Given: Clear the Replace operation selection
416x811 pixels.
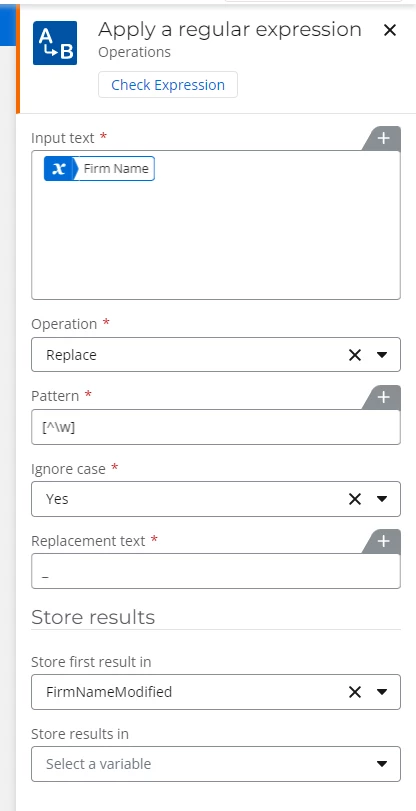Looking at the screenshot, I should coord(355,355).
